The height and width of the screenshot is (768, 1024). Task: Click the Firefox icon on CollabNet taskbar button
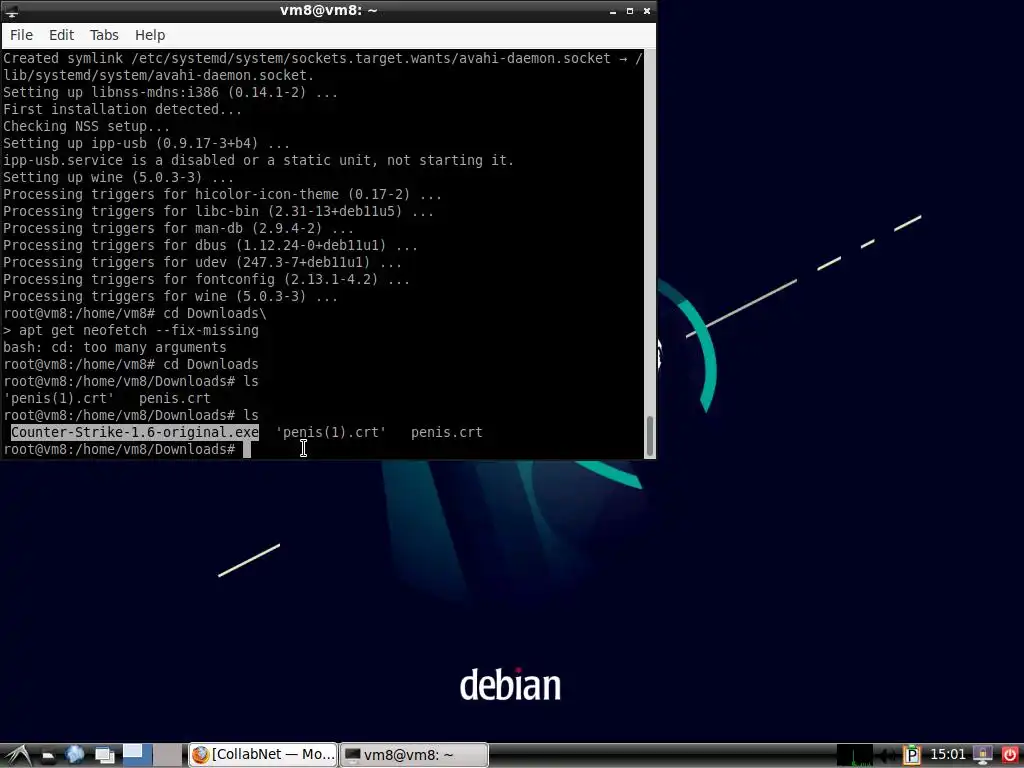pyautogui.click(x=200, y=755)
